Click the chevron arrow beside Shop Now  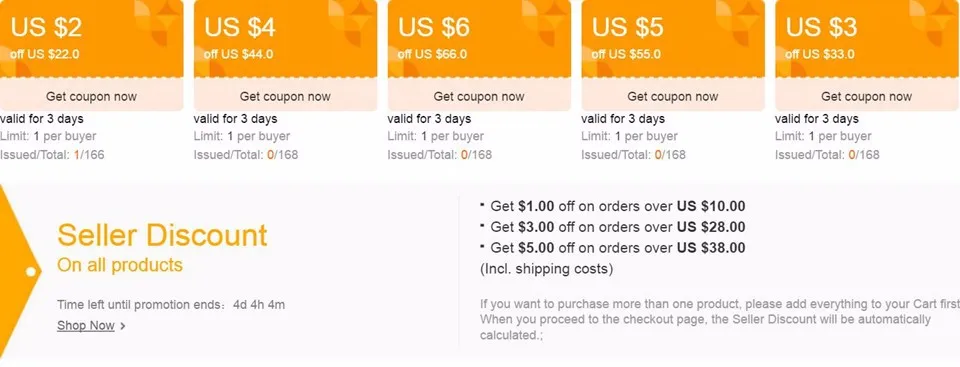point(123,327)
